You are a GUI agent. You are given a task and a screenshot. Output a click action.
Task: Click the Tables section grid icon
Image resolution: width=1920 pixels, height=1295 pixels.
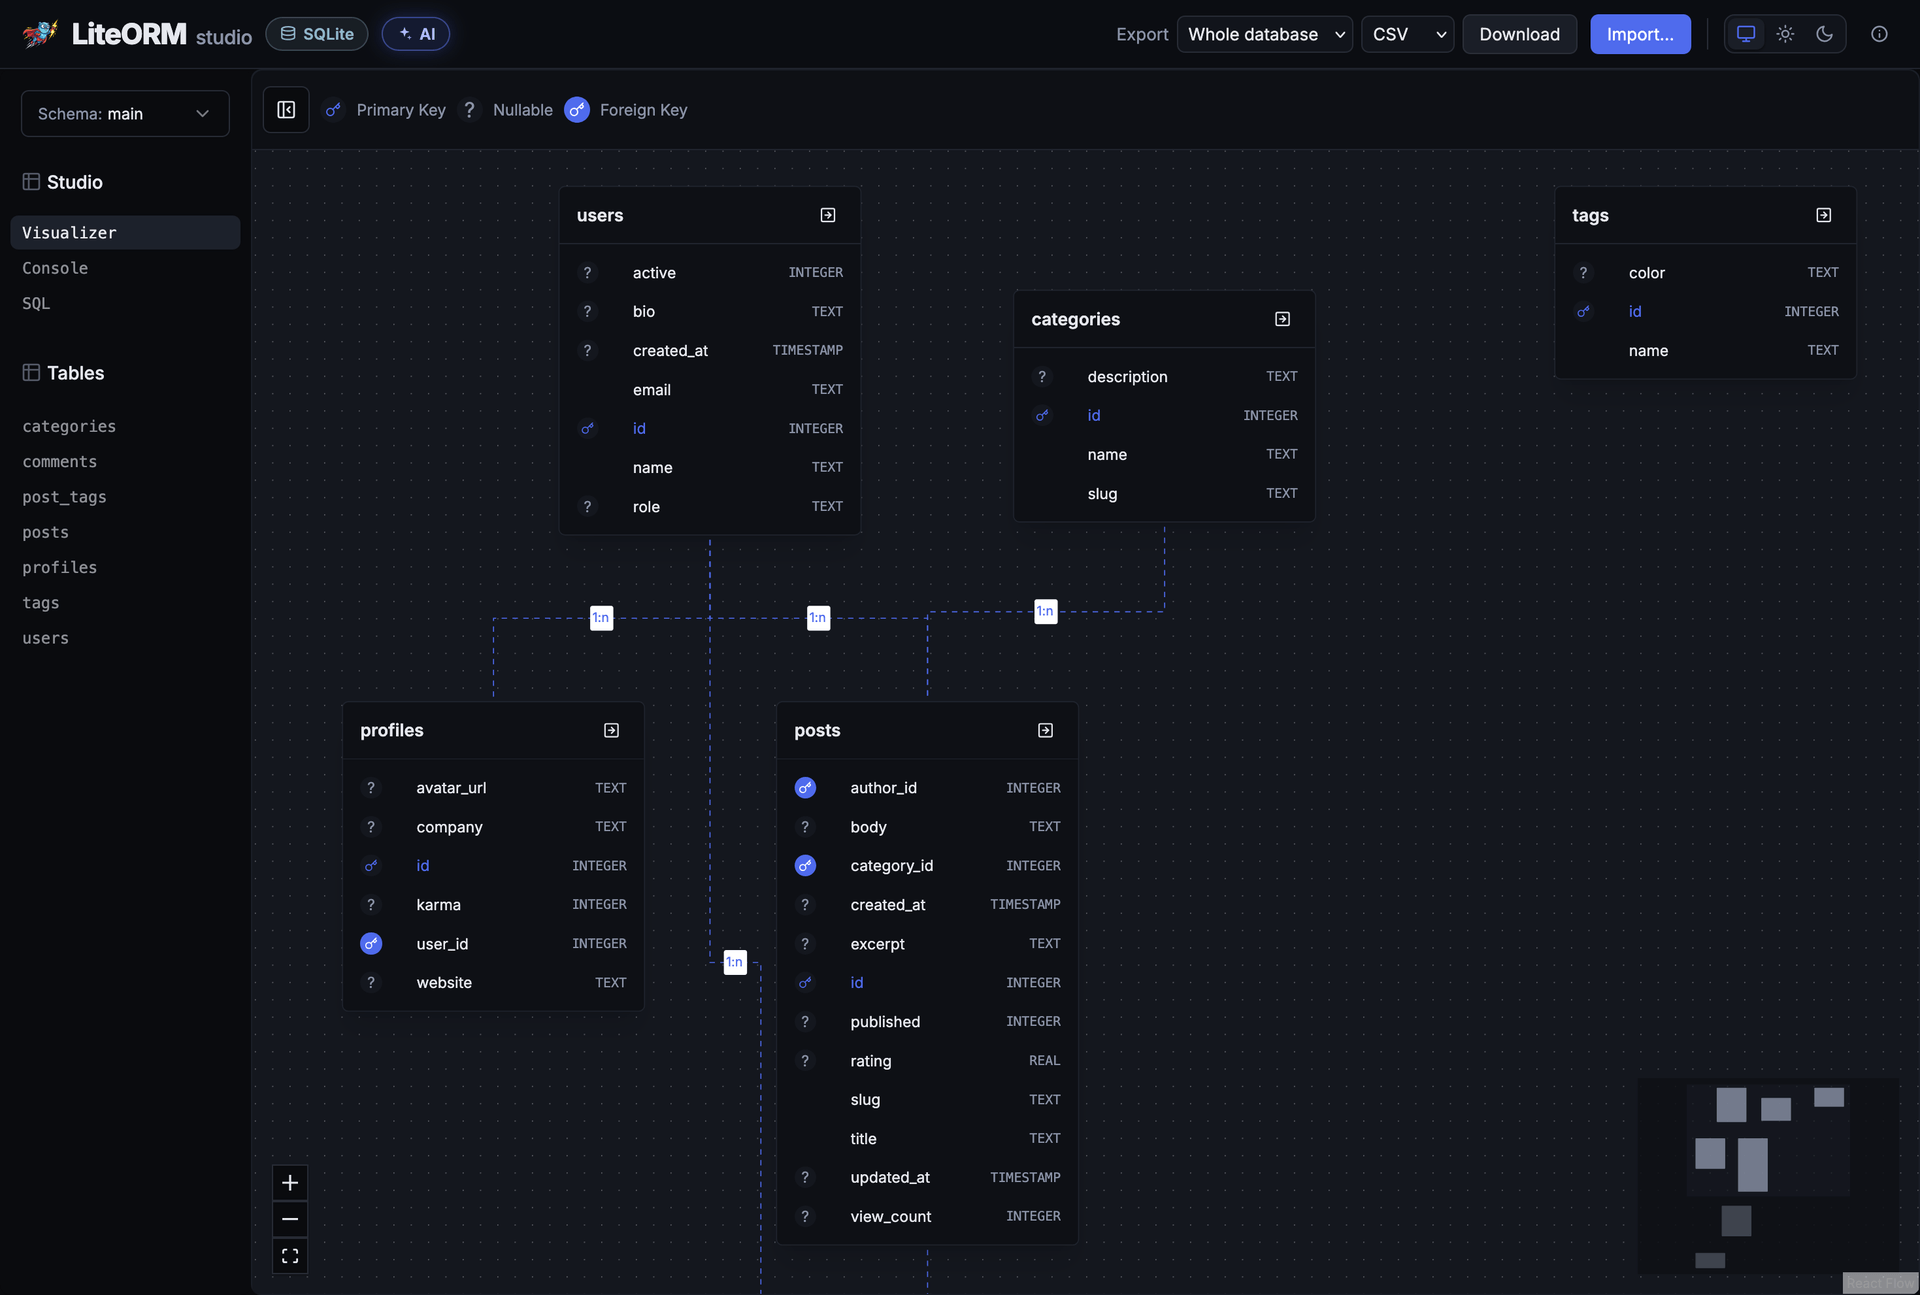[31, 373]
